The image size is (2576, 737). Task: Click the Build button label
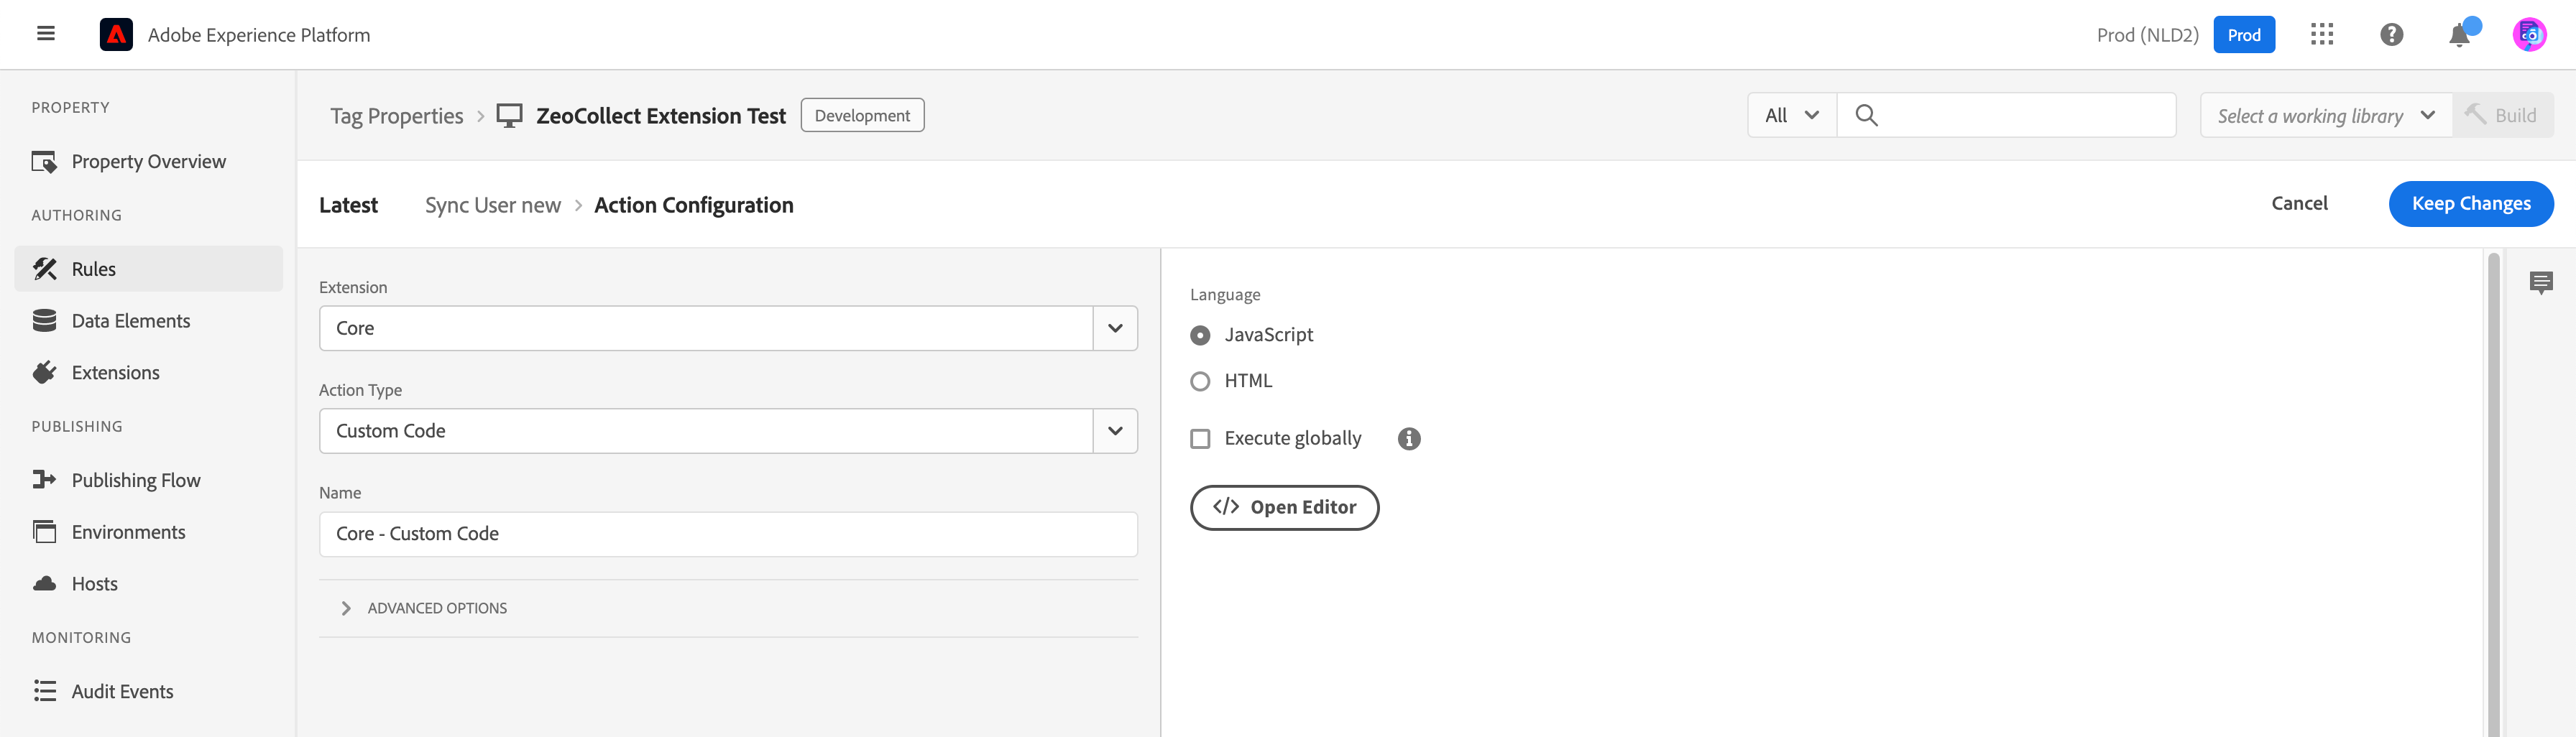coord(2515,115)
